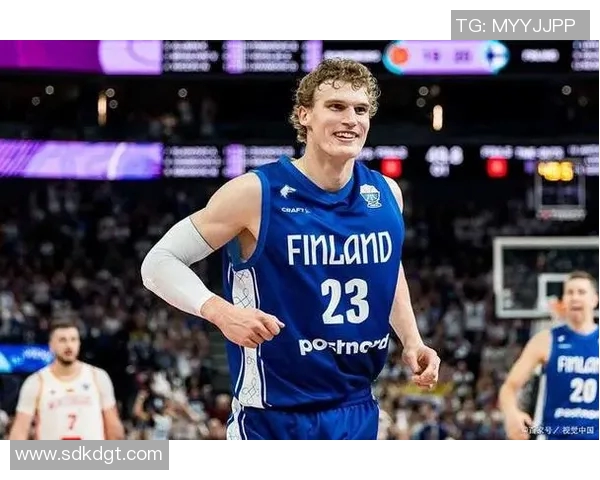Click the decorative white side panel on the jersey
Image resolution: width=600 pixels, height=480 pixels.
point(247,337)
